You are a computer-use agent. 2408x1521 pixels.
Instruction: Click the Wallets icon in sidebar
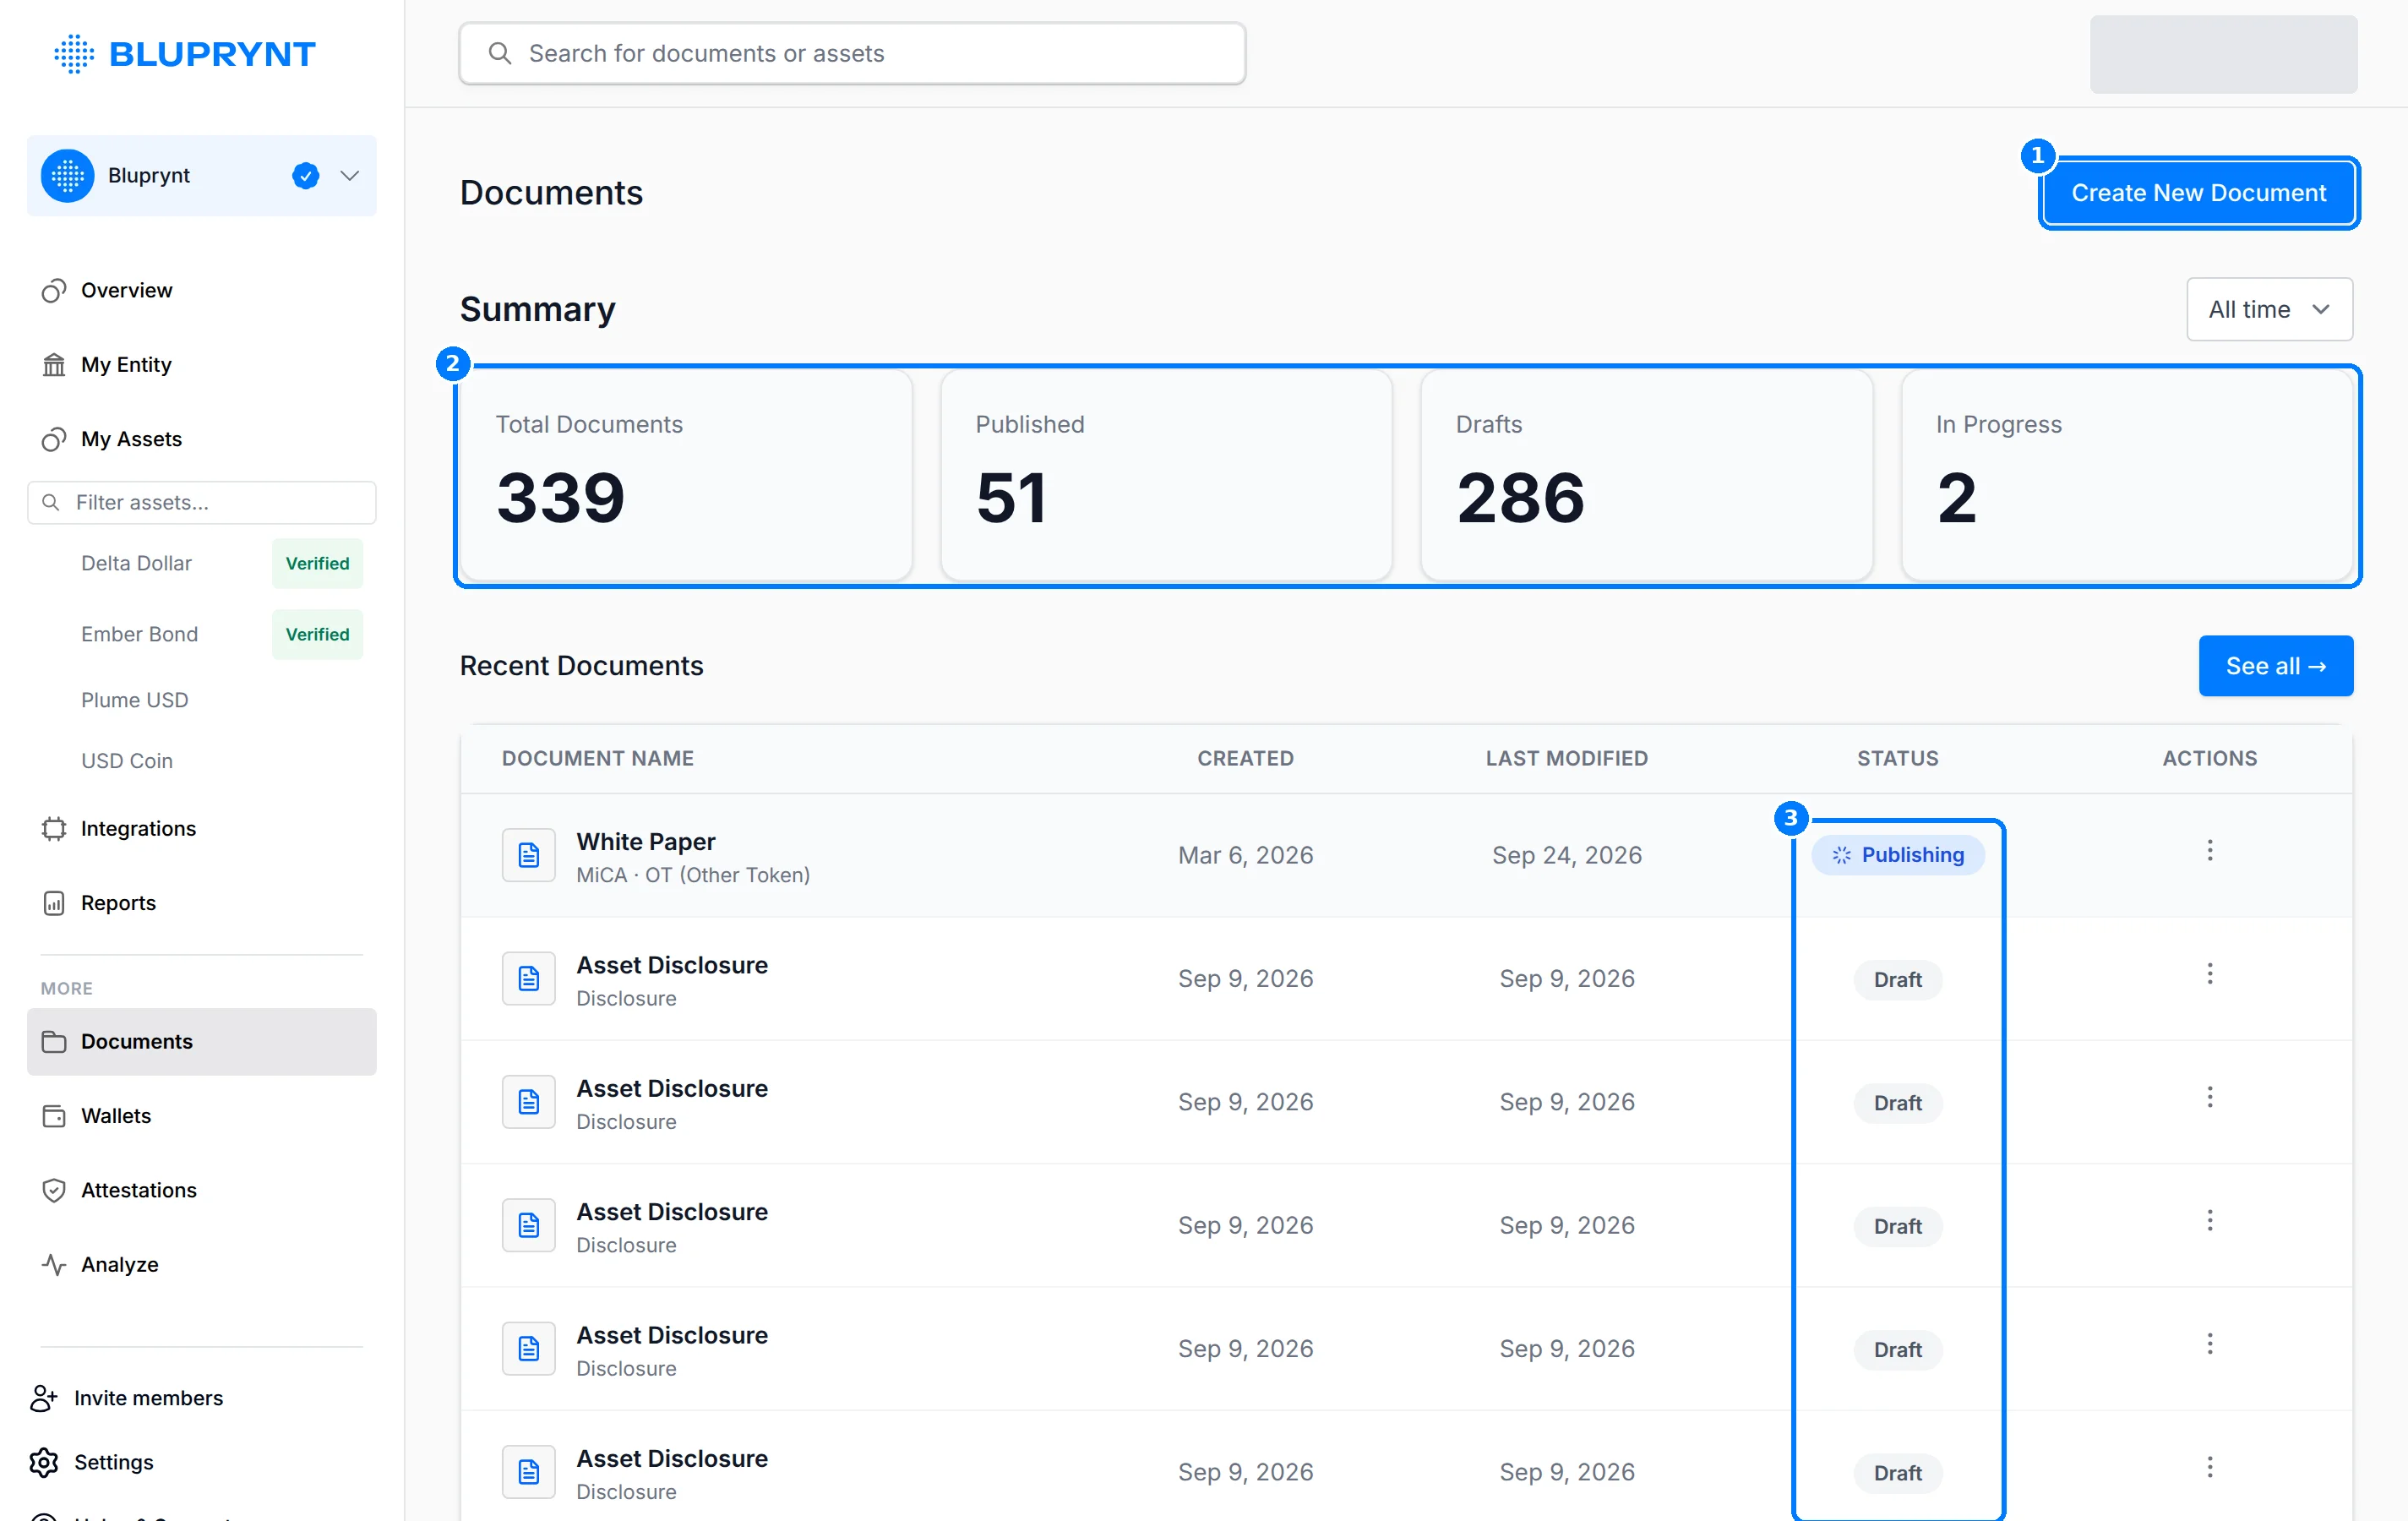tap(54, 1116)
